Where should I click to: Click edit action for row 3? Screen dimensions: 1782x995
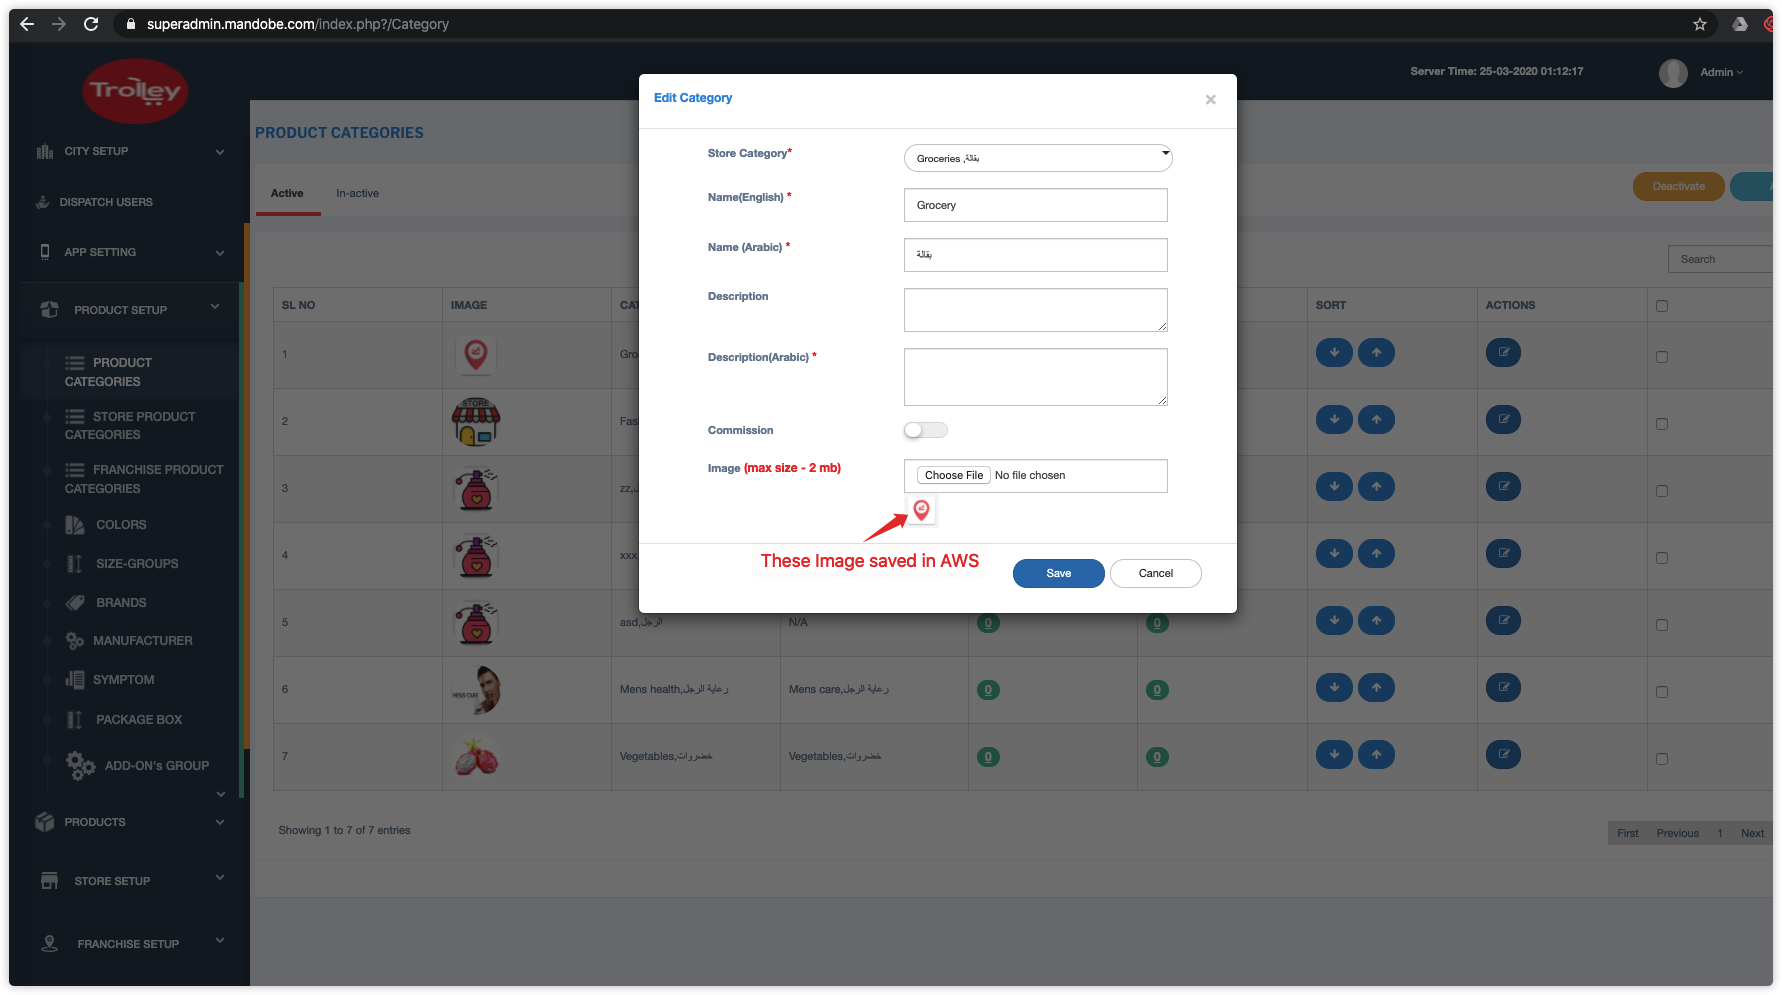(x=1503, y=487)
